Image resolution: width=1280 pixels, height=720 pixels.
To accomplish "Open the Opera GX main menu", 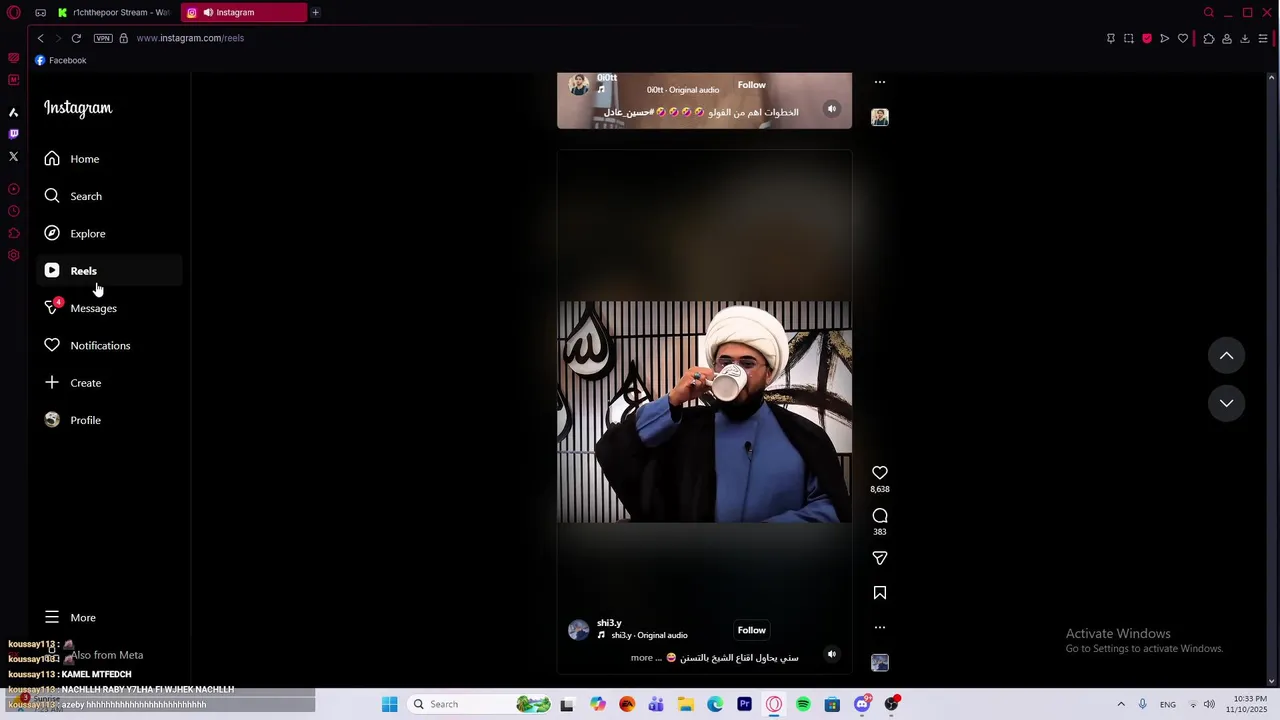I will point(14,13).
